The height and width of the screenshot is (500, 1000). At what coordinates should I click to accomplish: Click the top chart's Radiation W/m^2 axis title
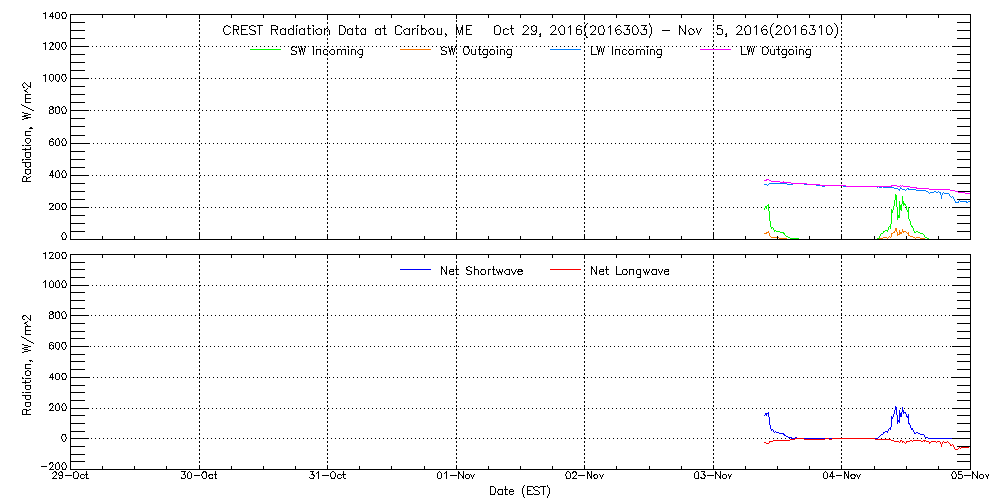(29, 129)
